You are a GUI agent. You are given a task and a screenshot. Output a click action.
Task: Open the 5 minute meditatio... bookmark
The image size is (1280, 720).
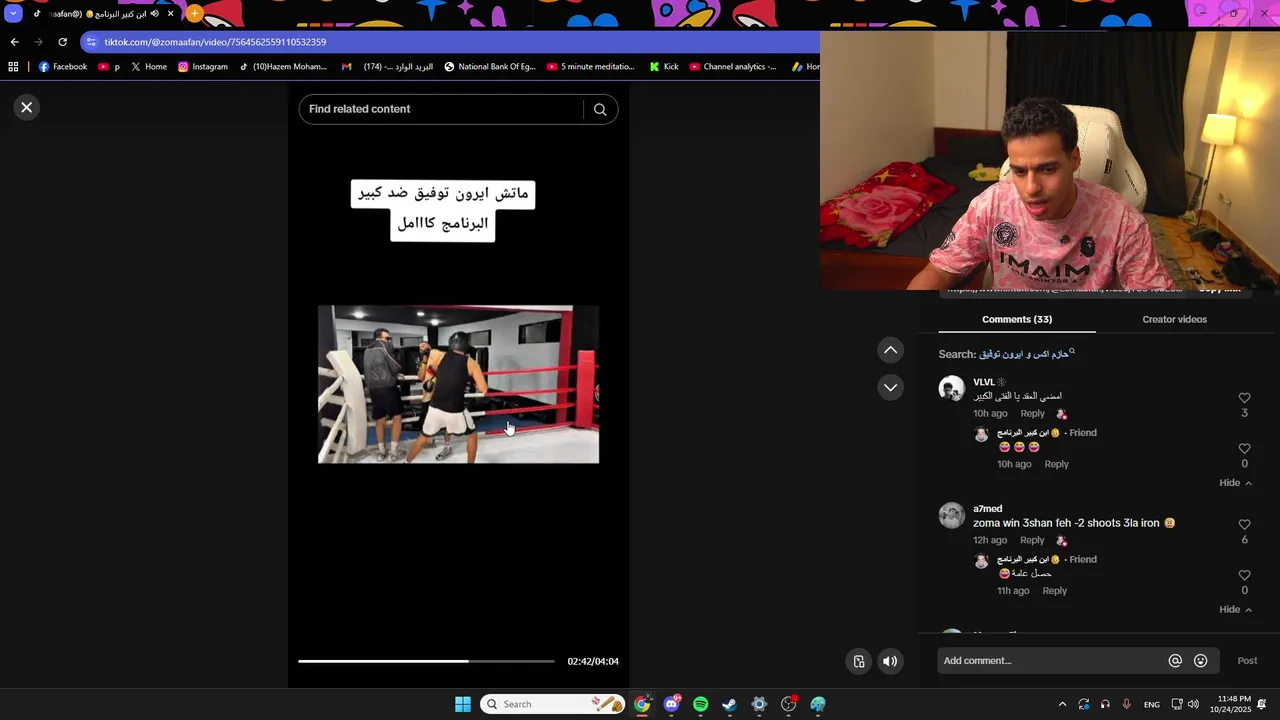coord(591,67)
